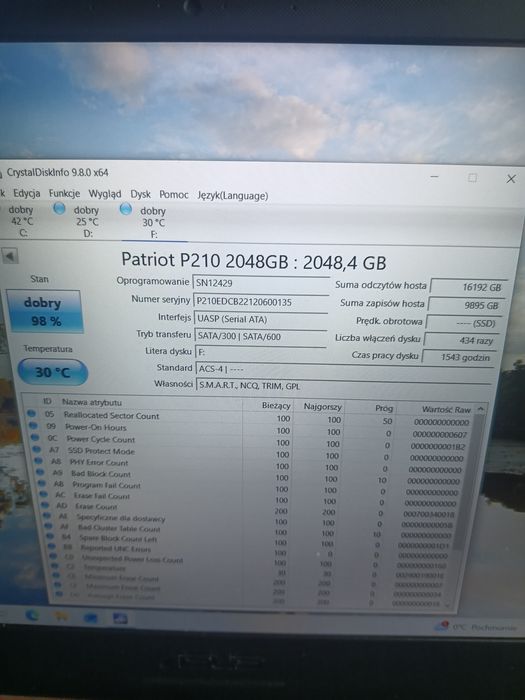Click host writes value 9895 GB
Screen dimensions: 525x700
[x=465, y=305]
